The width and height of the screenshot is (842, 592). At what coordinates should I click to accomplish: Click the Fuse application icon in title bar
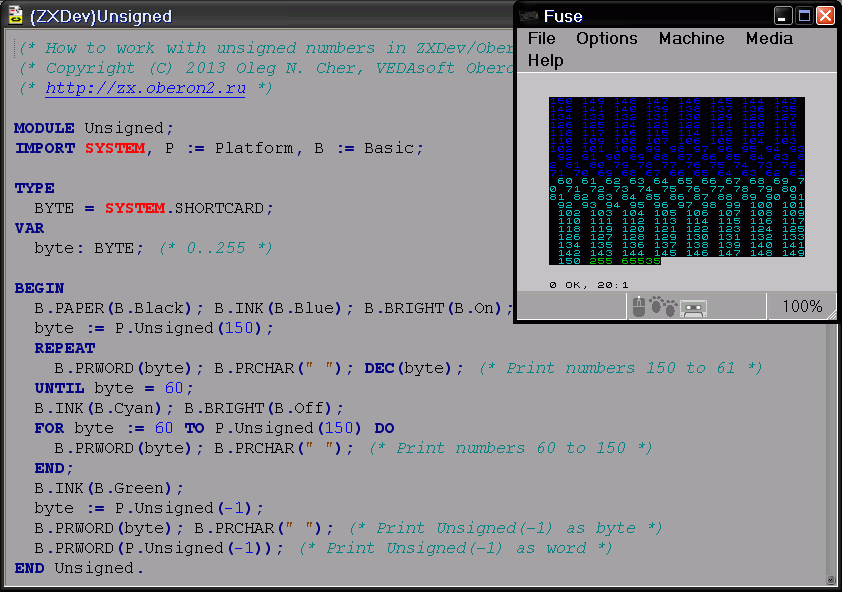(529, 16)
